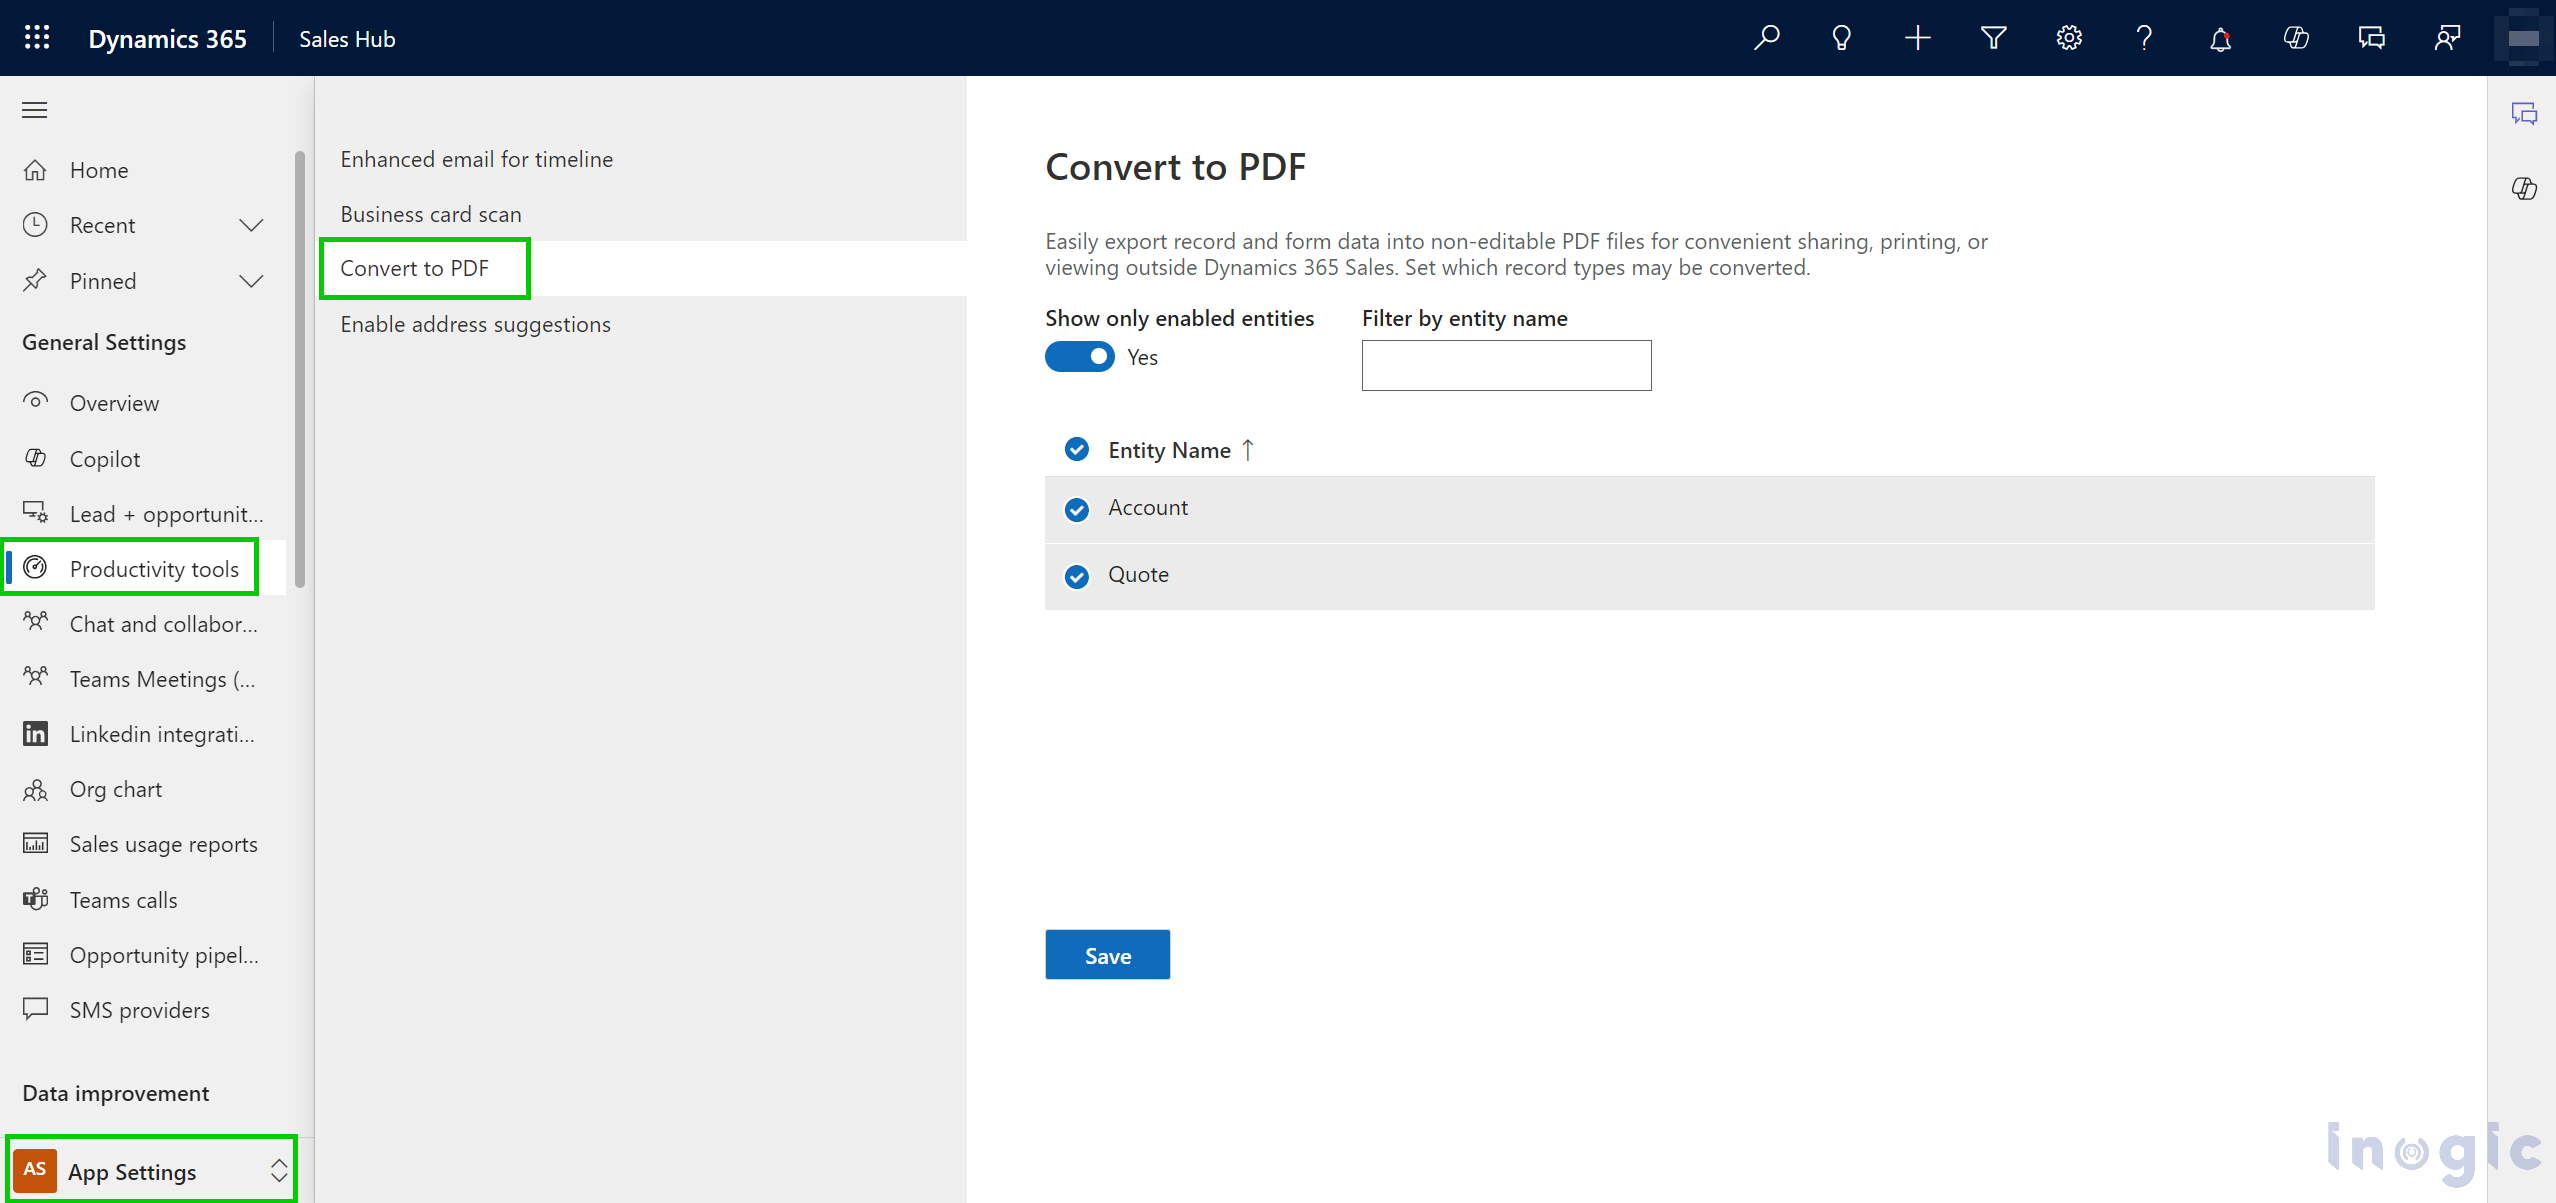Open the lightbulb assistant icon

click(1841, 38)
